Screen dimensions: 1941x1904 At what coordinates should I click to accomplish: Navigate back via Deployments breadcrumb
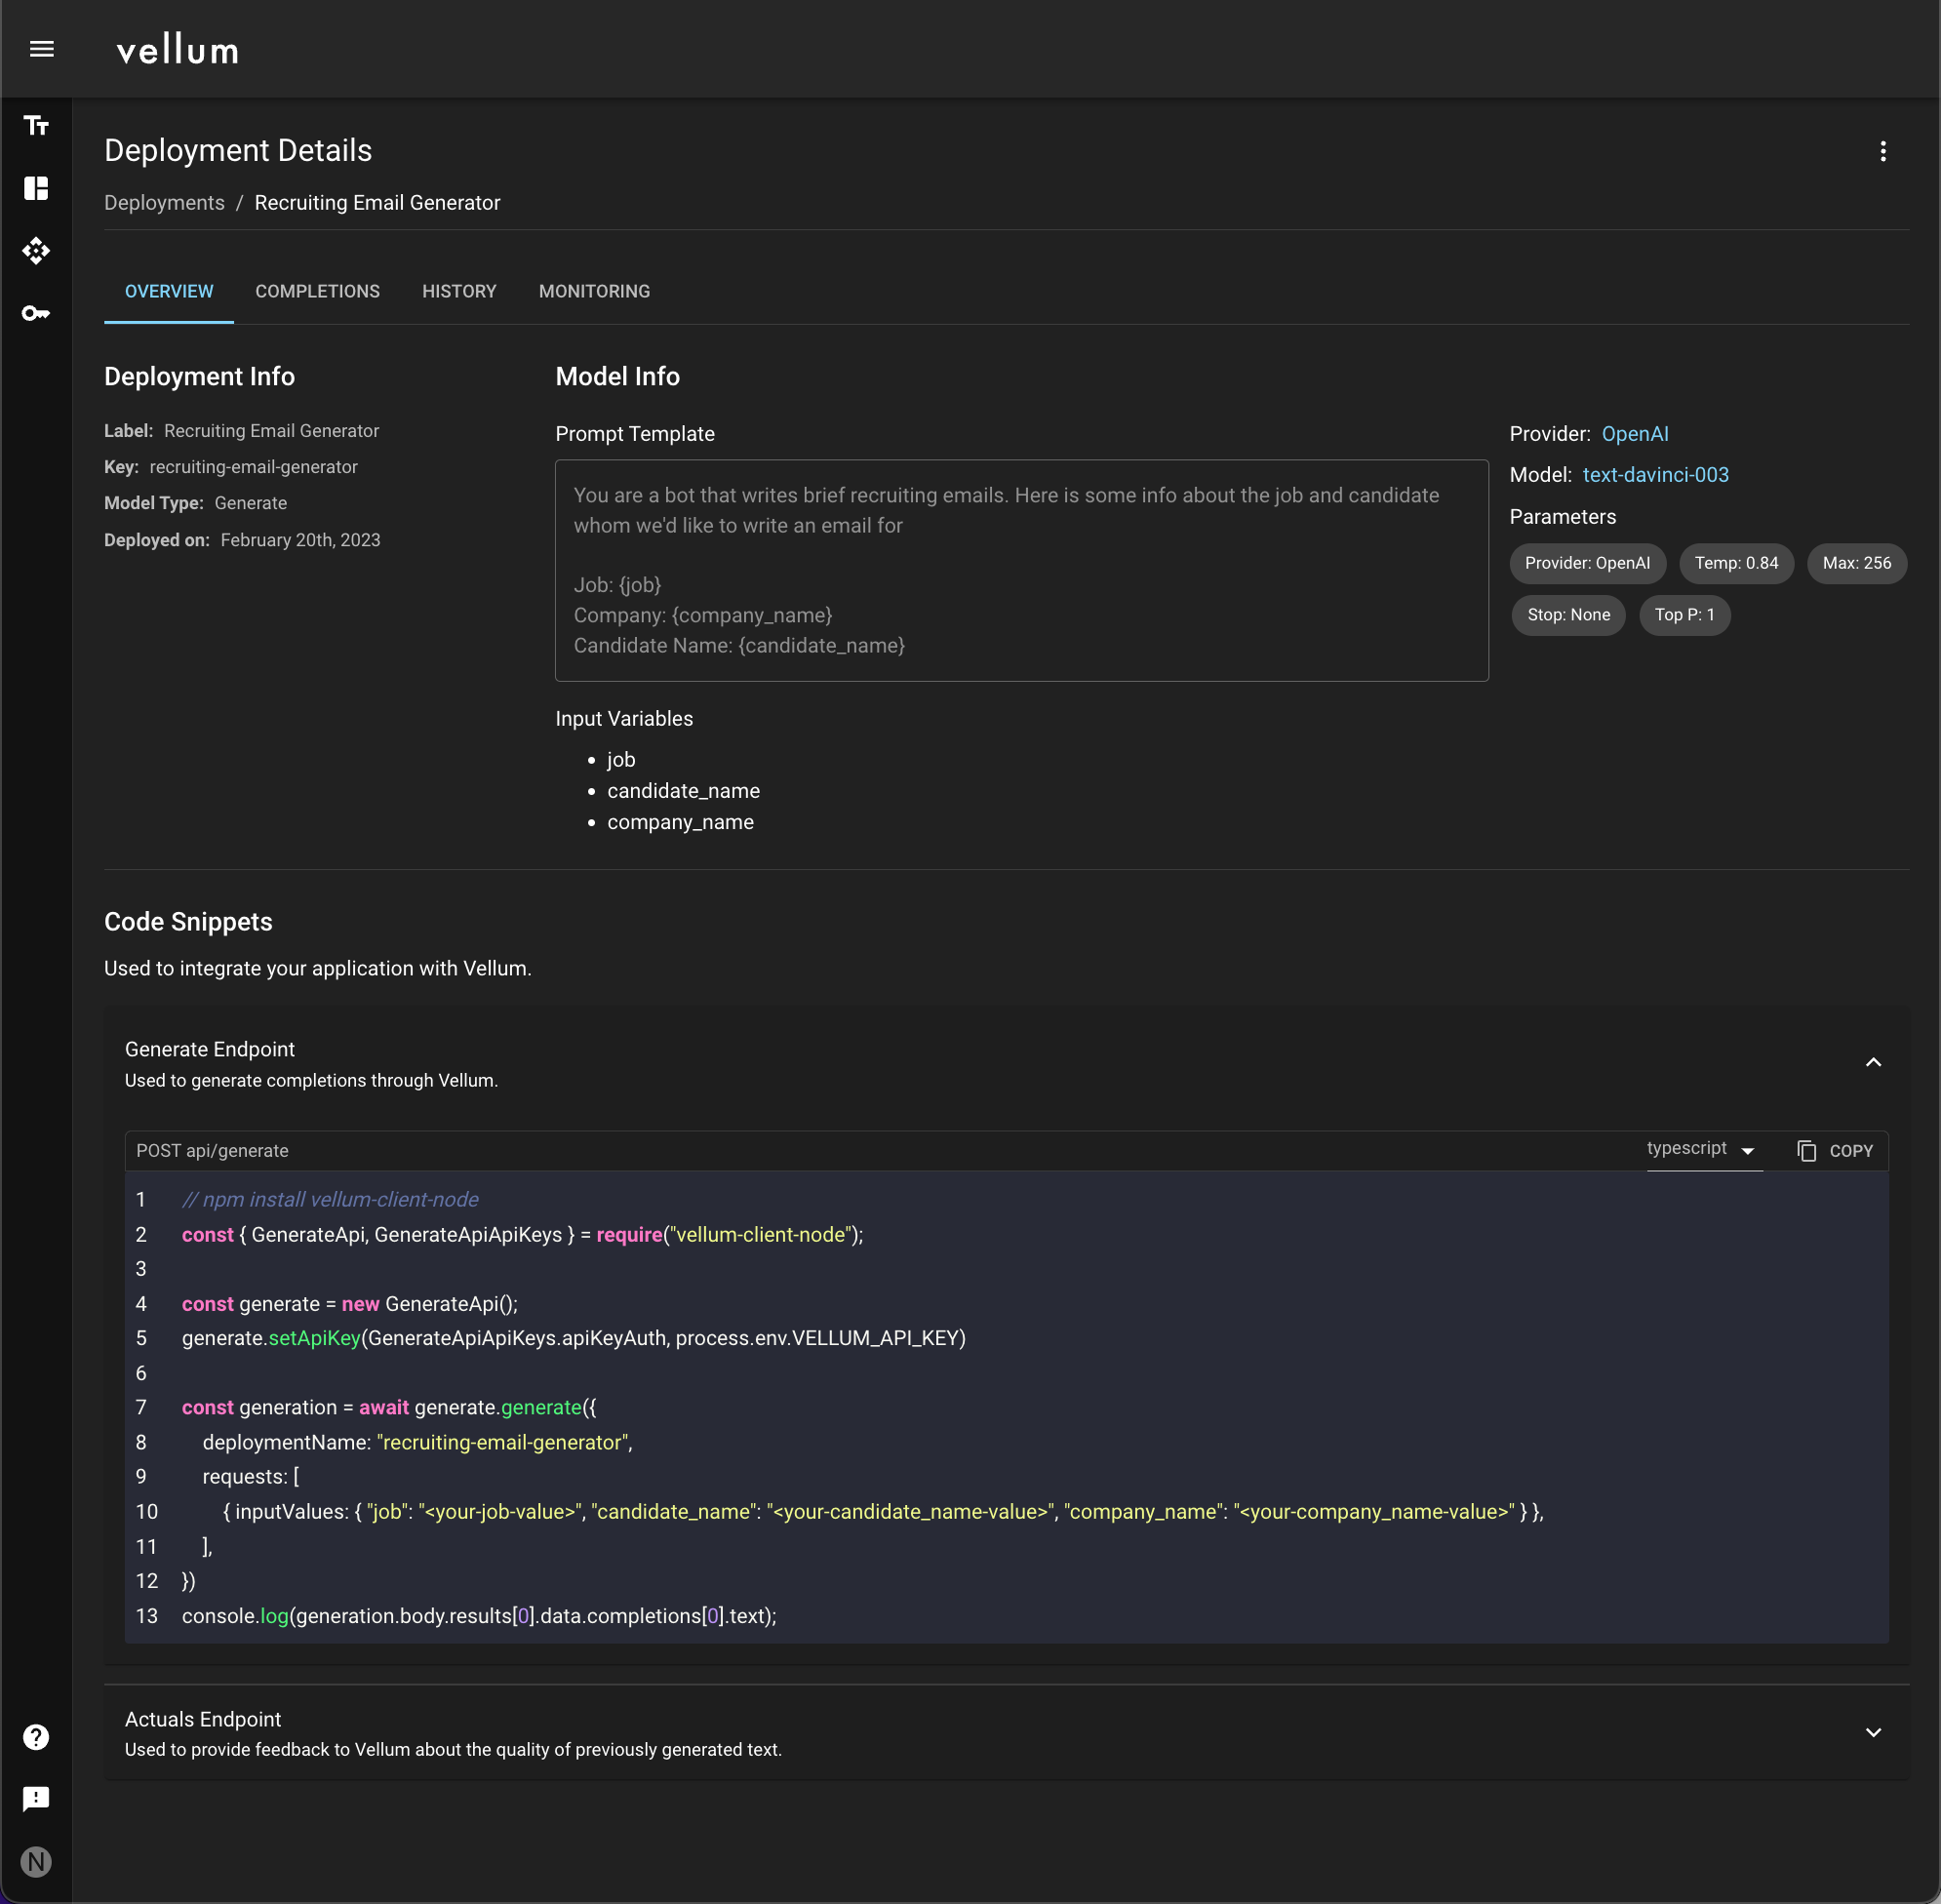pyautogui.click(x=164, y=202)
